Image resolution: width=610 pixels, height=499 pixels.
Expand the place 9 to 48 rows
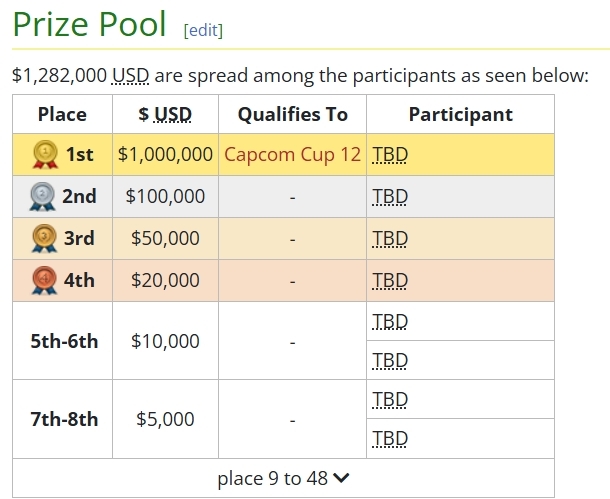[x=283, y=478]
